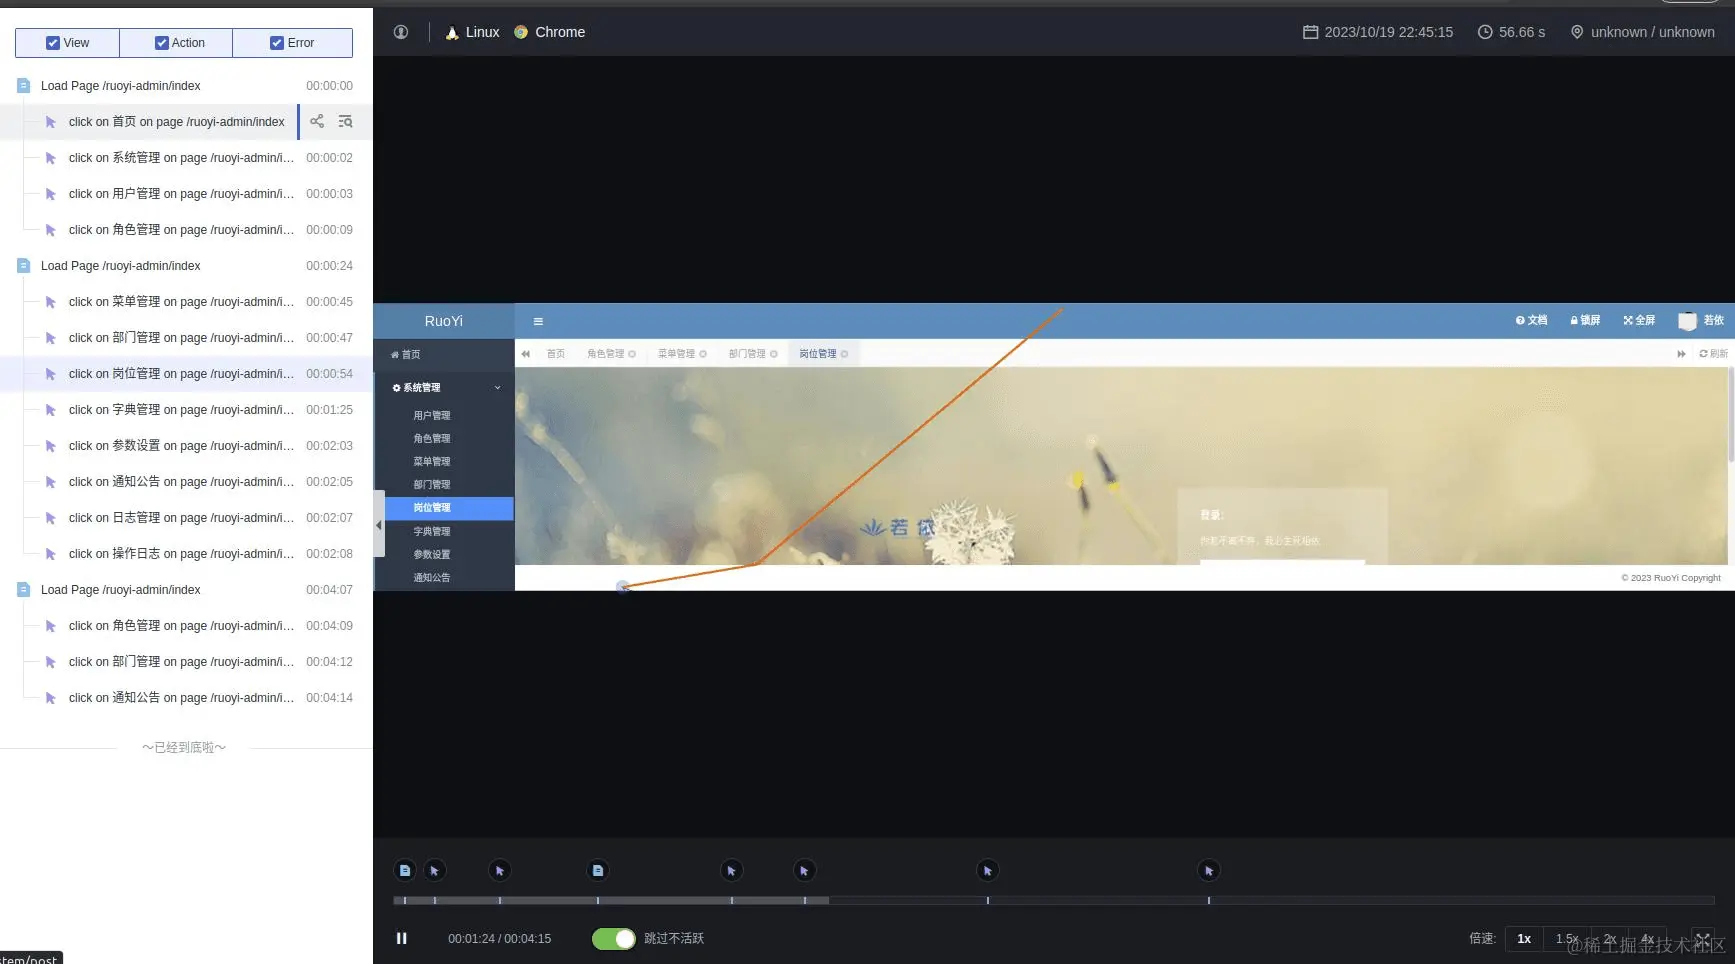1735x964 pixels.
Task: Select click on 部门管理 row at 00:04:12
Action: tap(186, 662)
